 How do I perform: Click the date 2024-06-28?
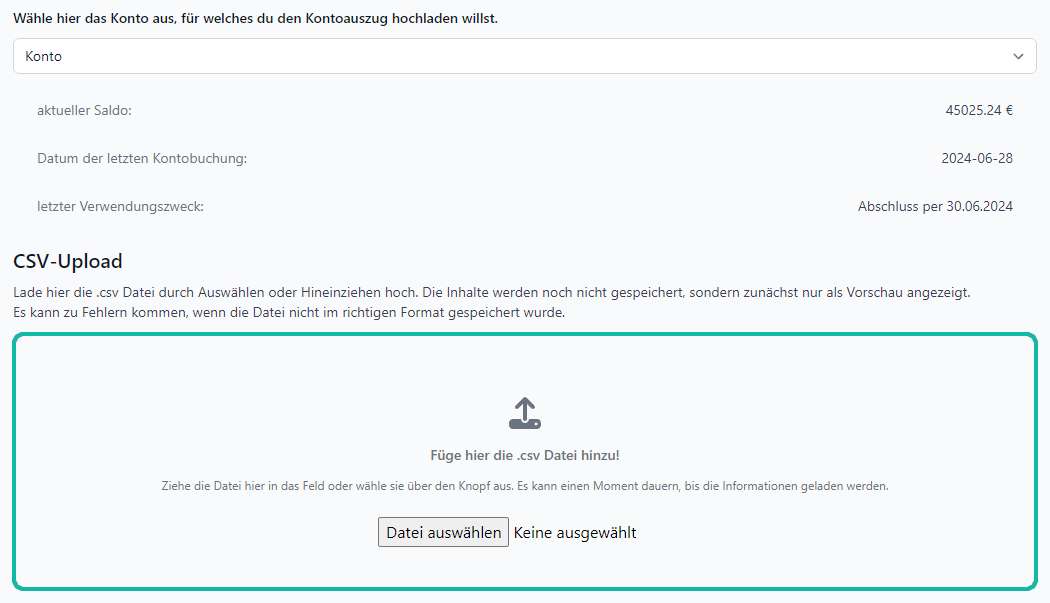[x=978, y=158]
